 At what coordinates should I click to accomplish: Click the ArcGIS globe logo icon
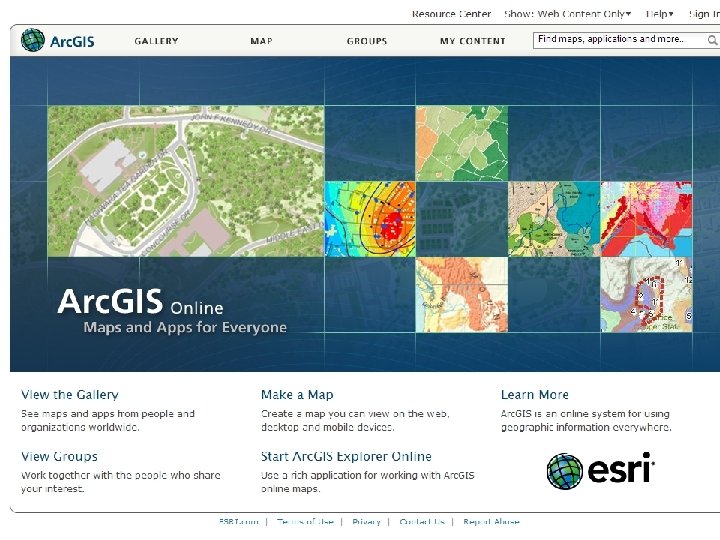point(33,40)
